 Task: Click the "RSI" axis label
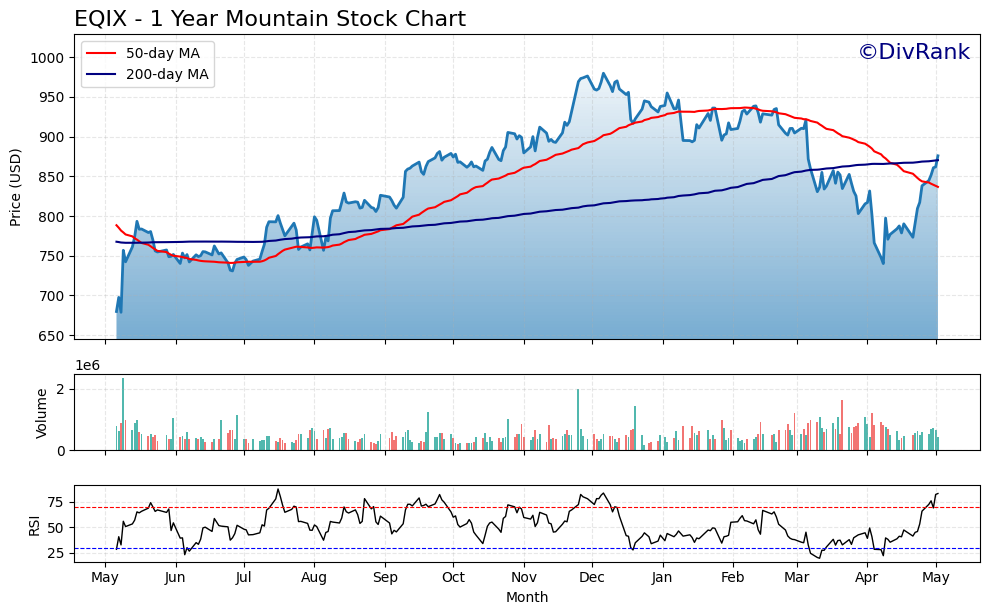34,525
